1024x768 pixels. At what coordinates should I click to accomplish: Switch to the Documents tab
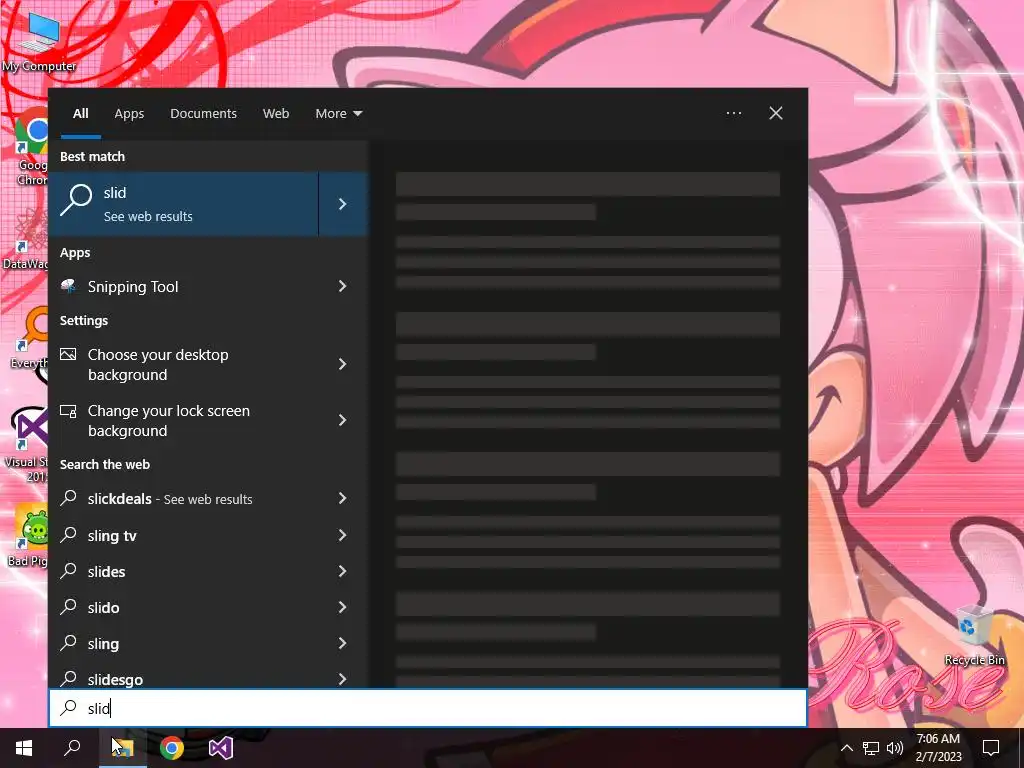click(203, 113)
